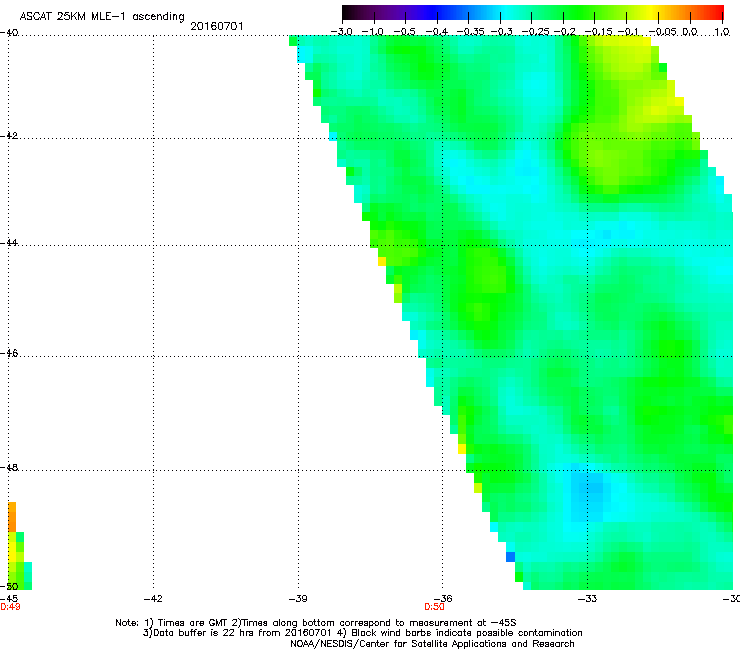Screen dimensions: 740x650
Task: Click the latitude label -44
Action: point(9,243)
